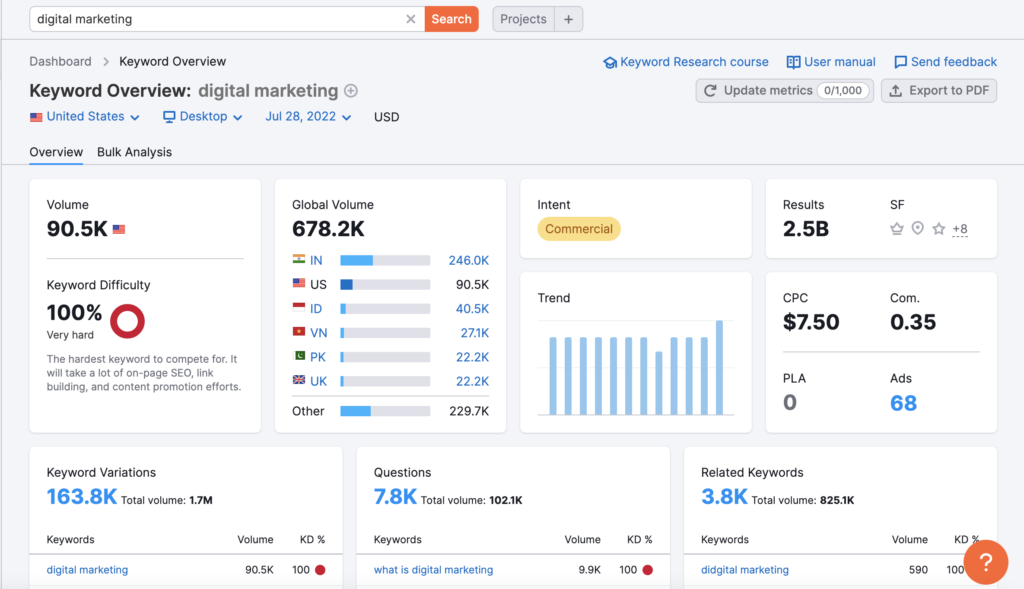Open didgital marketing related keyword

coord(744,570)
